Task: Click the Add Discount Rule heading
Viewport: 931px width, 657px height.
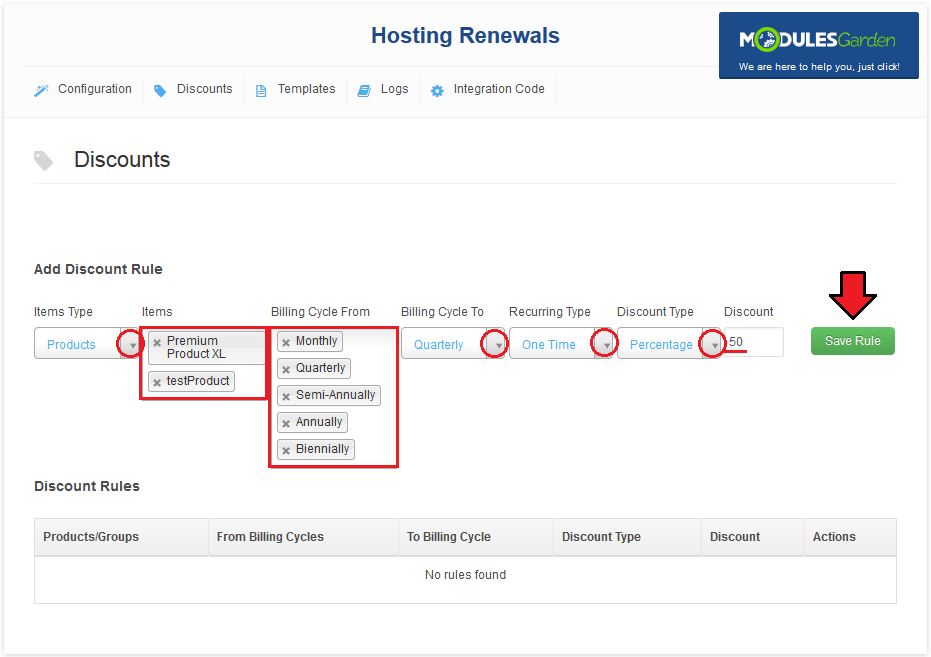Action: pos(98,269)
